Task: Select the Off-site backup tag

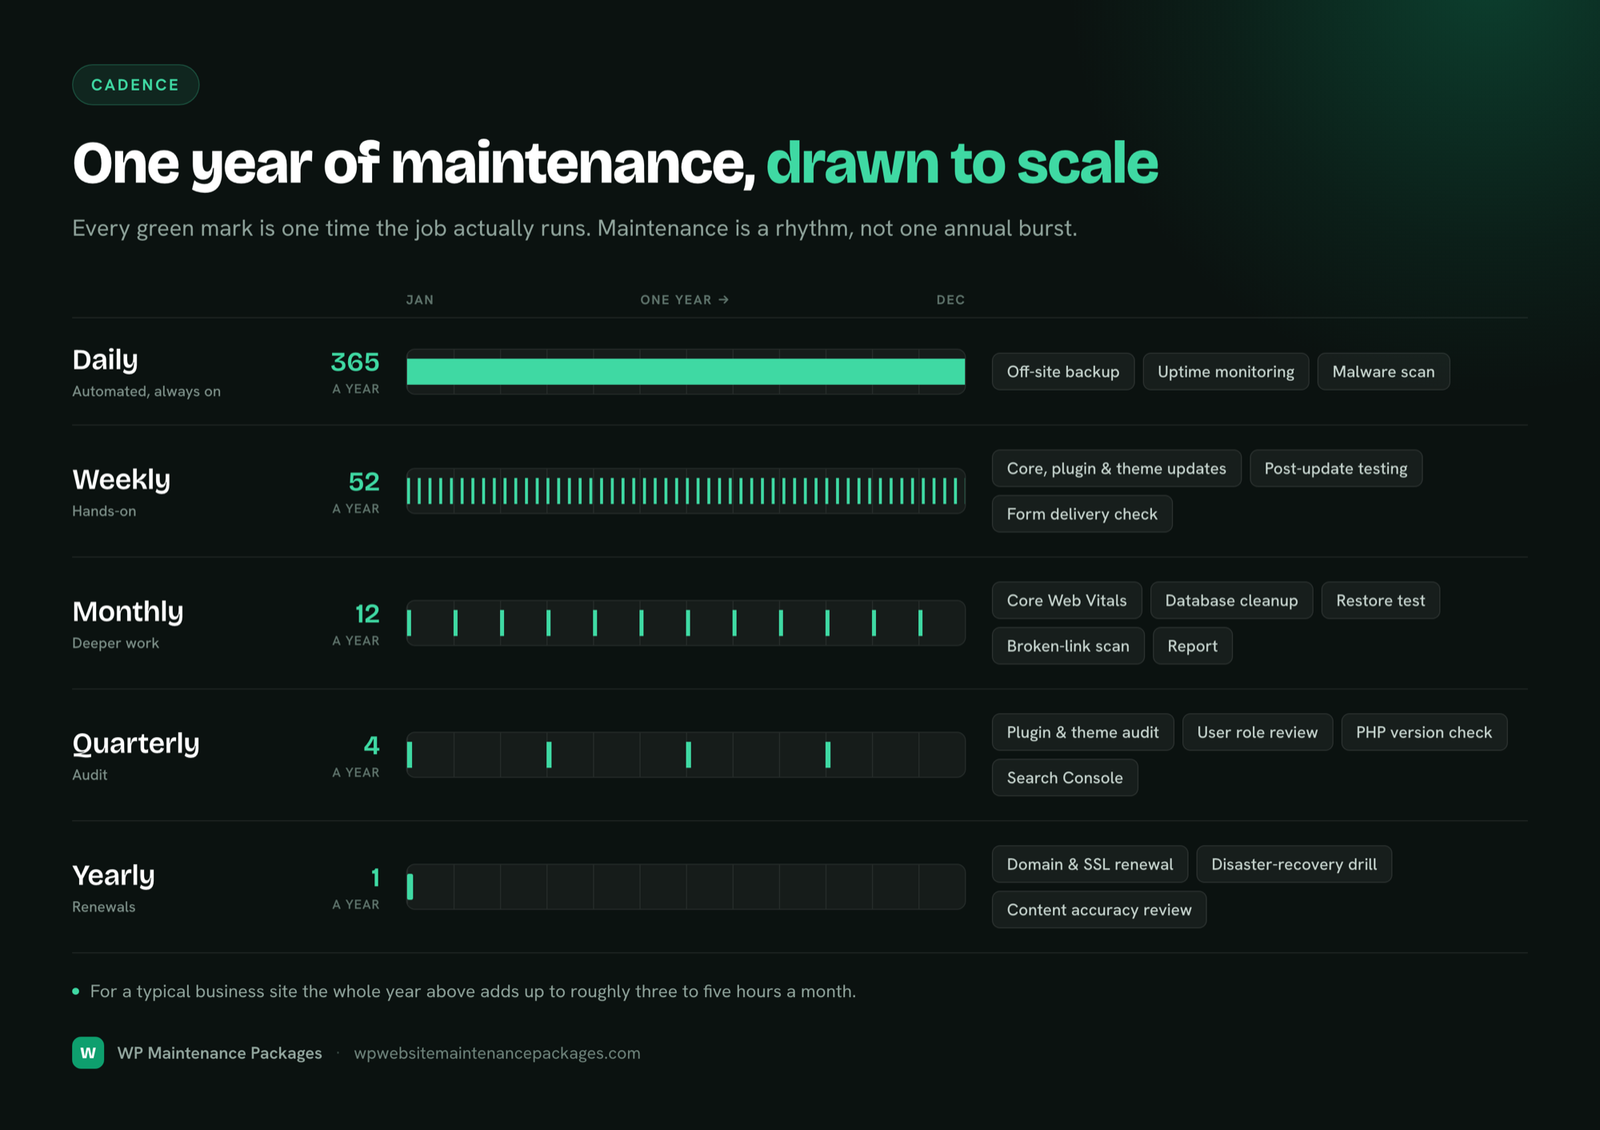Action: click(x=1063, y=372)
